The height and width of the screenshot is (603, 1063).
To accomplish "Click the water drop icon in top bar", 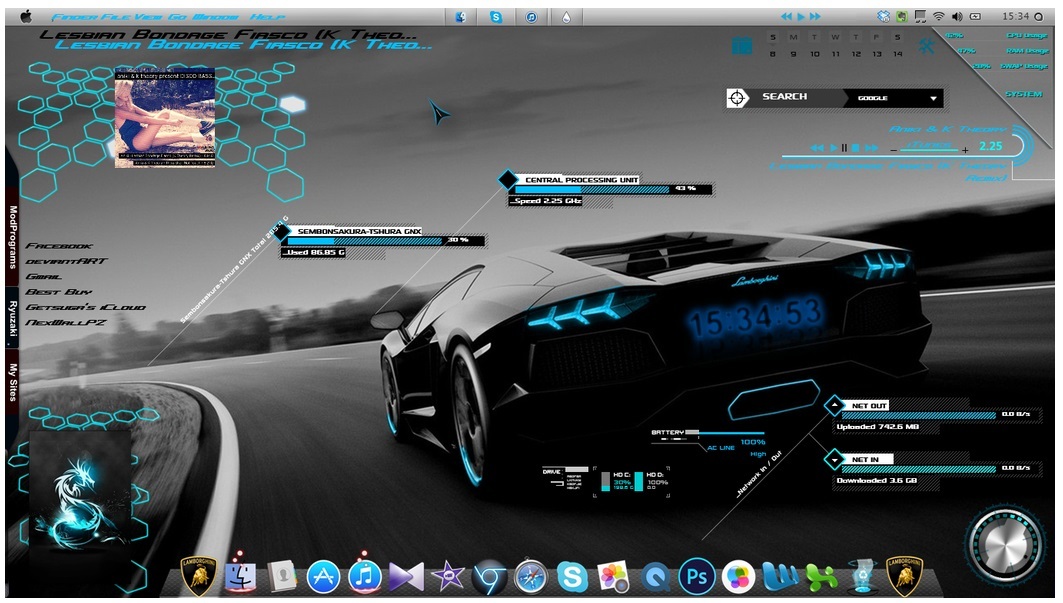I will (x=566, y=17).
